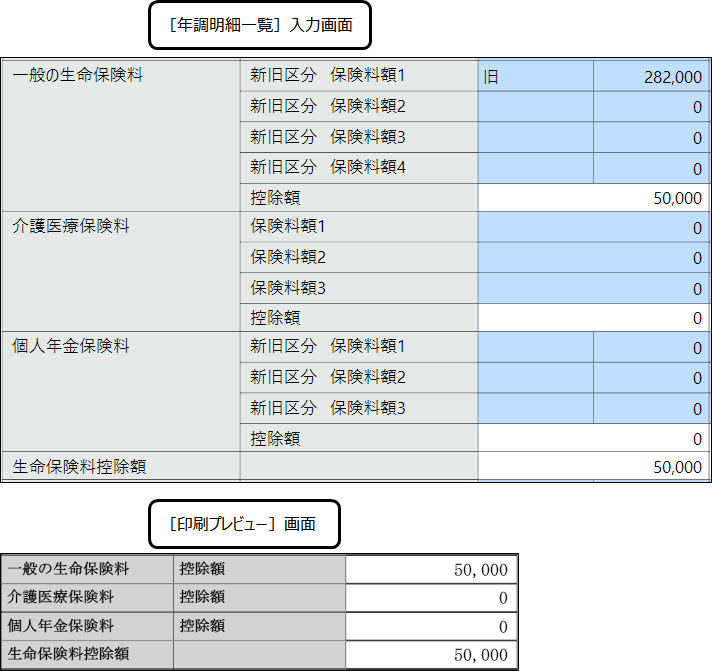Image resolution: width=712 pixels, height=671 pixels.
Task: Click 控除額 value 50,000 under 一般の生命保険料 in input screen
Action: click(x=594, y=197)
